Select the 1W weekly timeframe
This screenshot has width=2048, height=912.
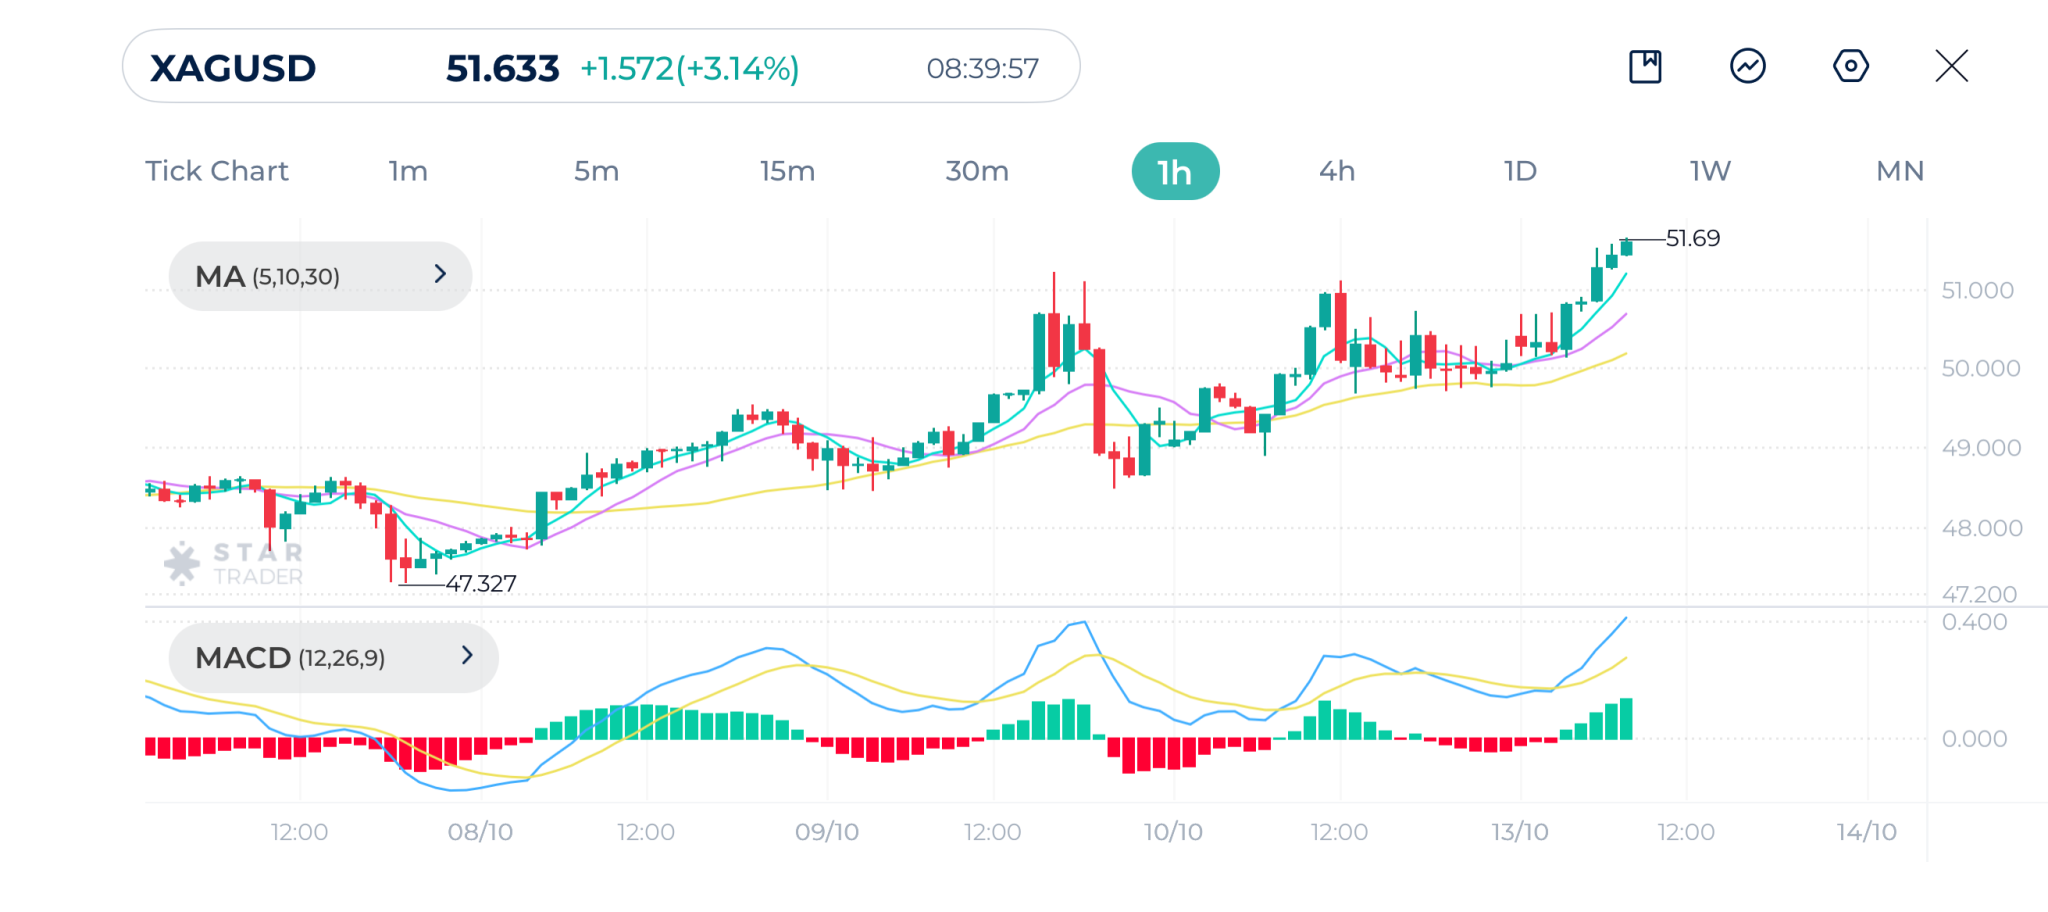[x=1710, y=171]
